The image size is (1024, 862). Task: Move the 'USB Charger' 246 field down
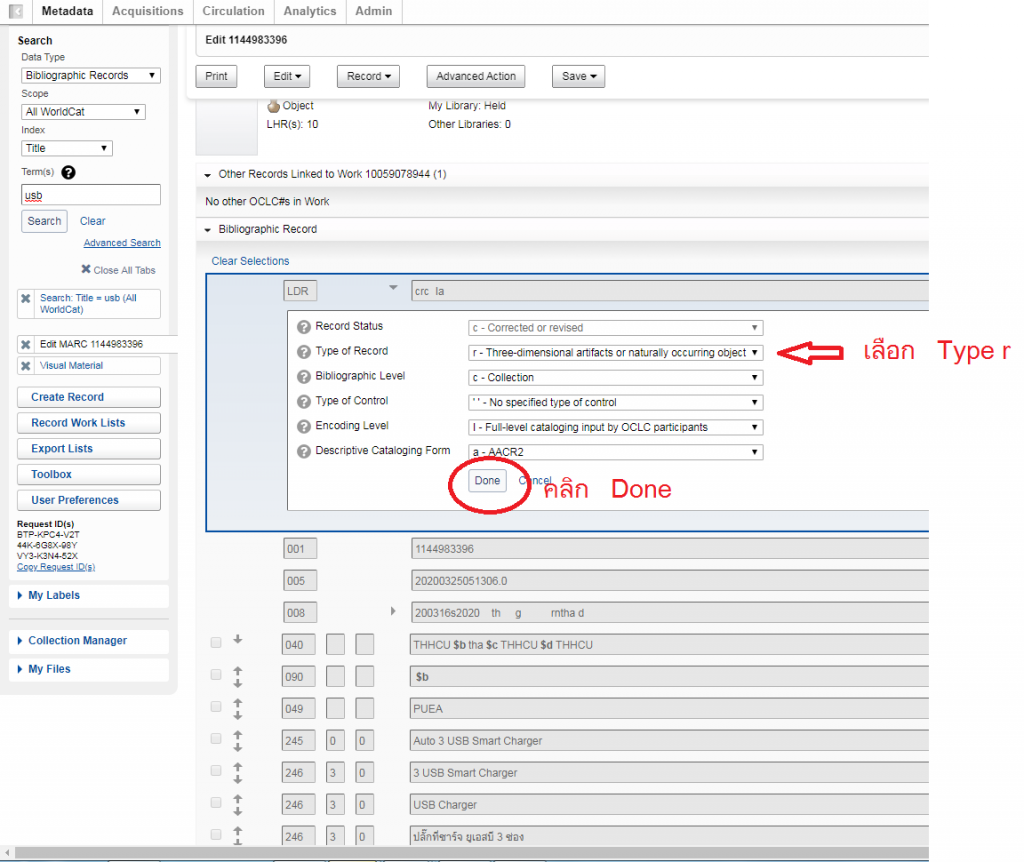coord(238,811)
